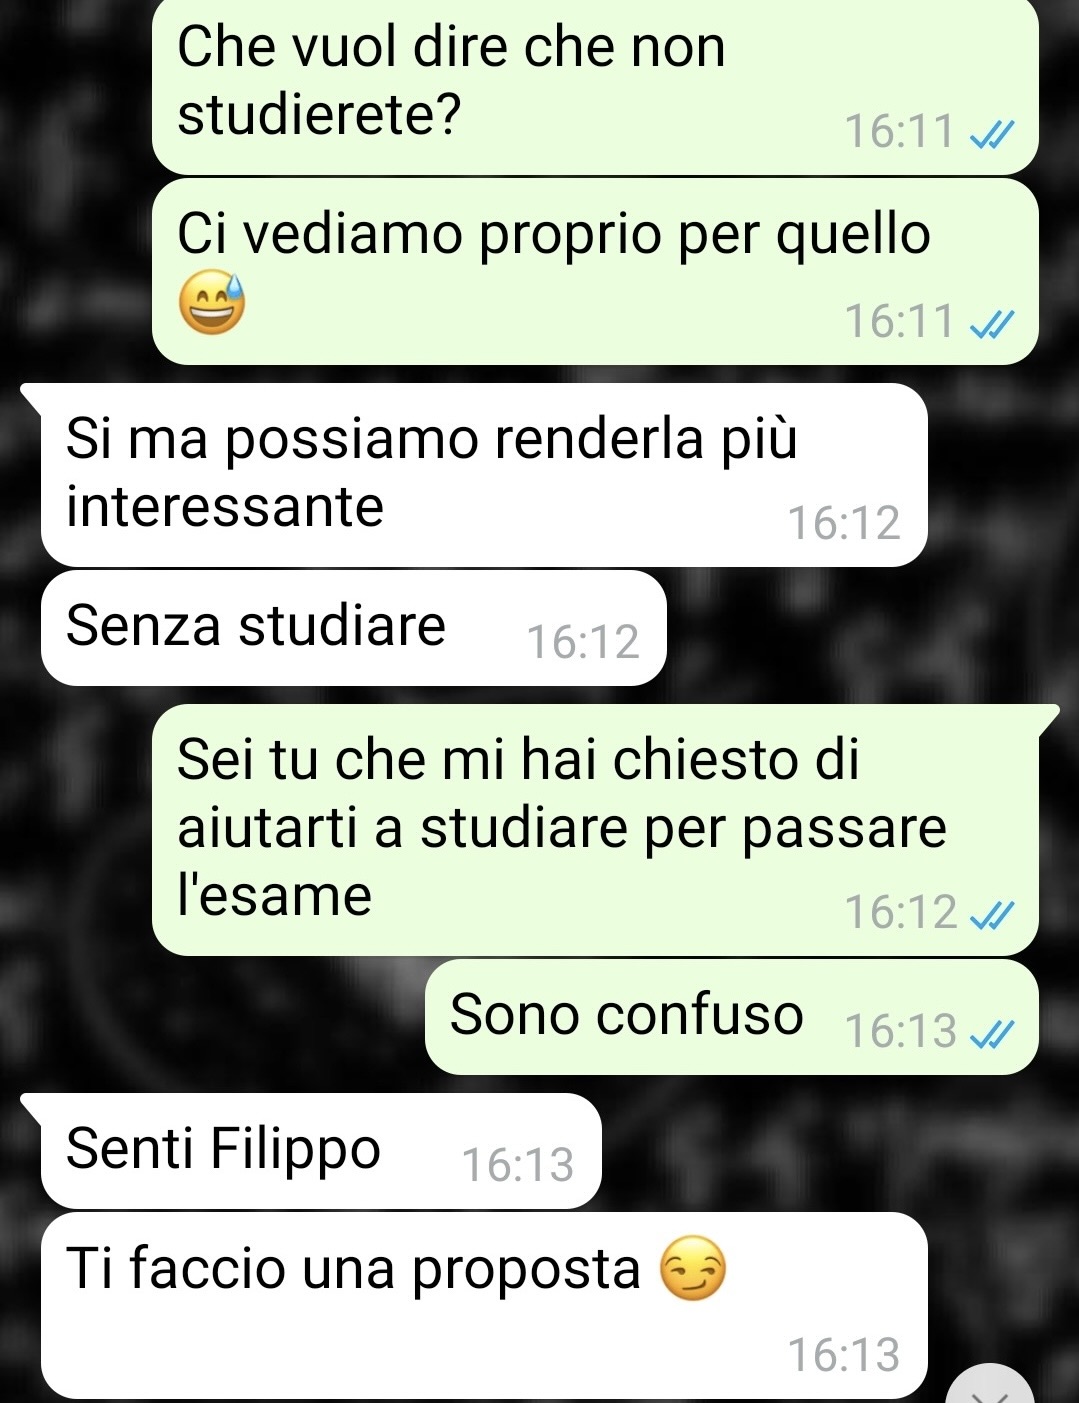Tap message 'Sei tu che mi hai chiesto'
This screenshot has width=1079, height=1403.
pos(595,830)
